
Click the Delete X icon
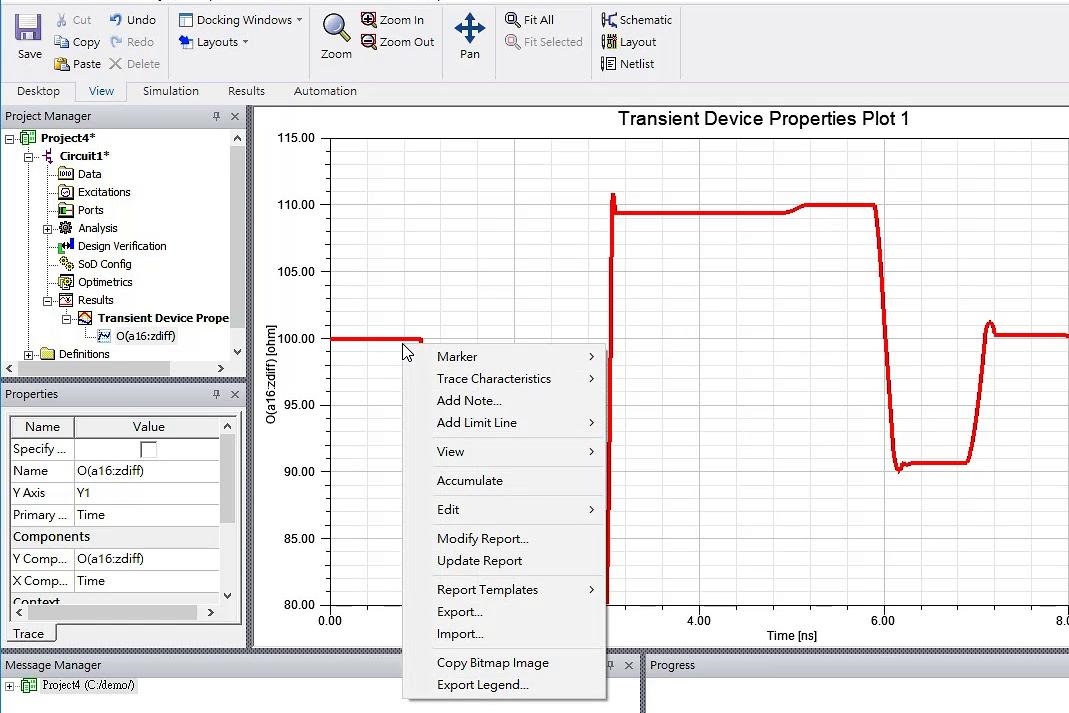pos(116,63)
